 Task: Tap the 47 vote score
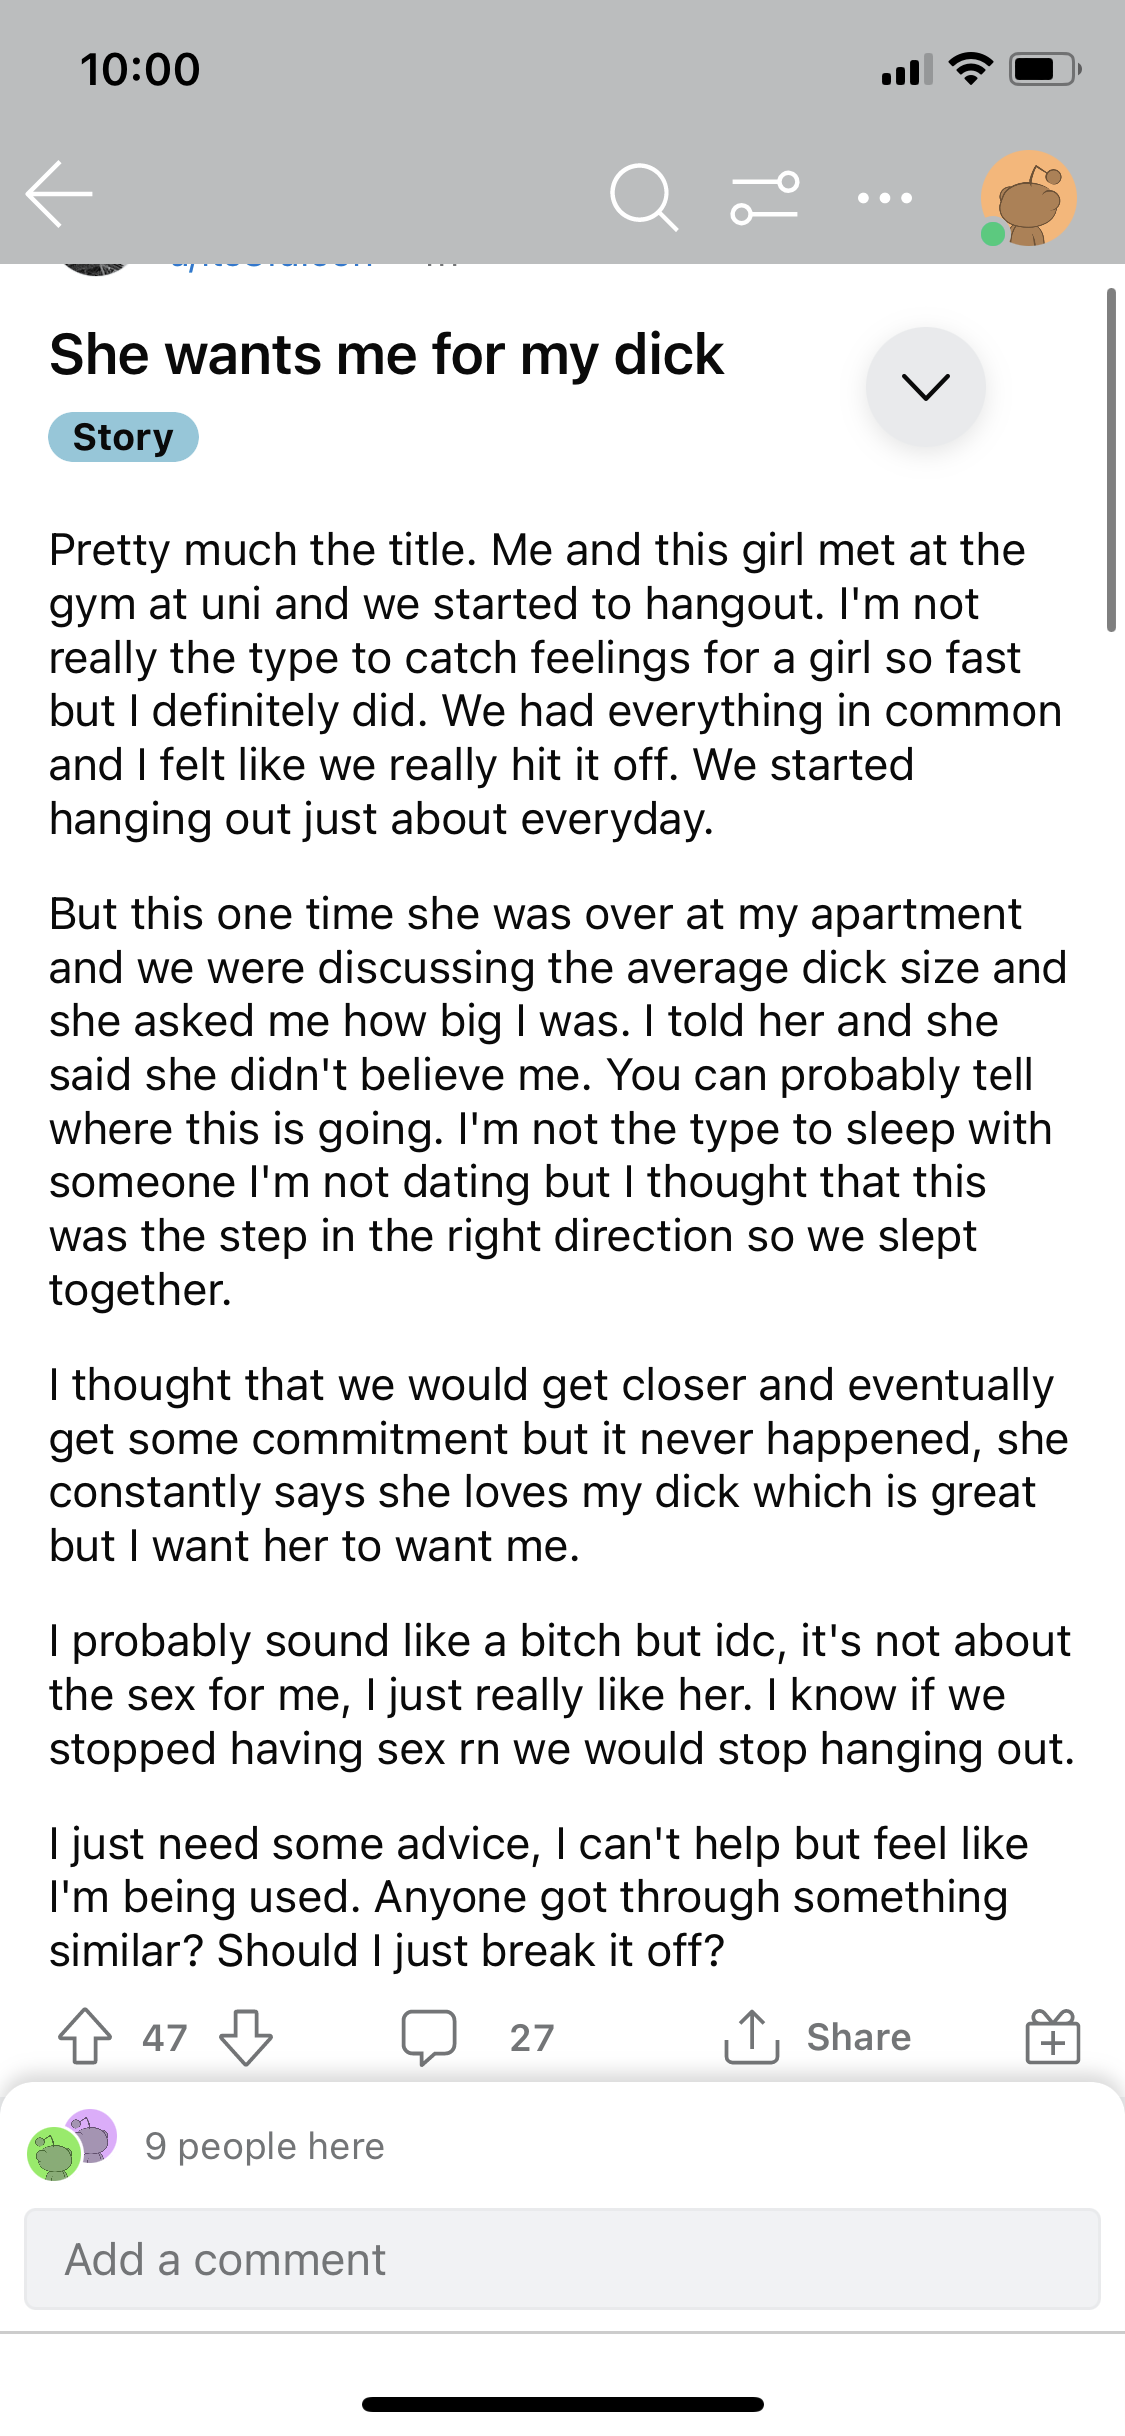165,2038
